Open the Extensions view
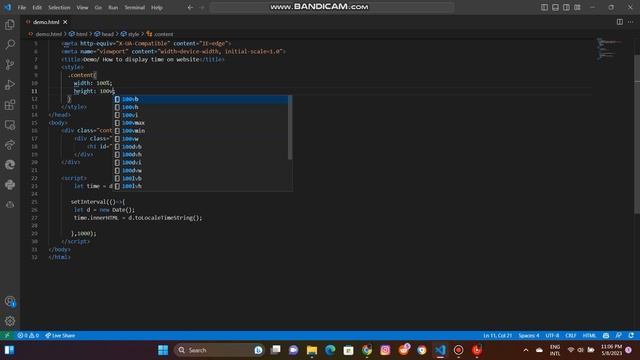The image size is (640, 360). (10, 104)
